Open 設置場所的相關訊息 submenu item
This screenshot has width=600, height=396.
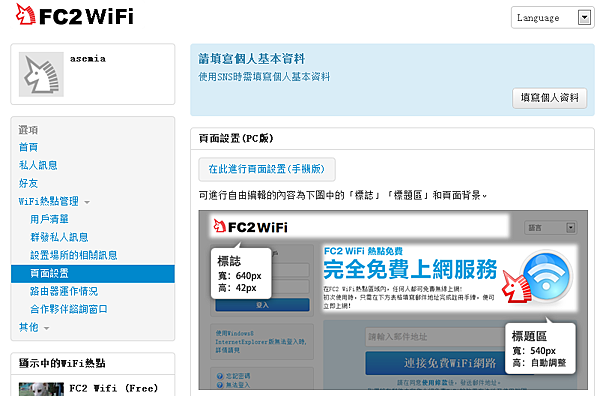tap(74, 255)
